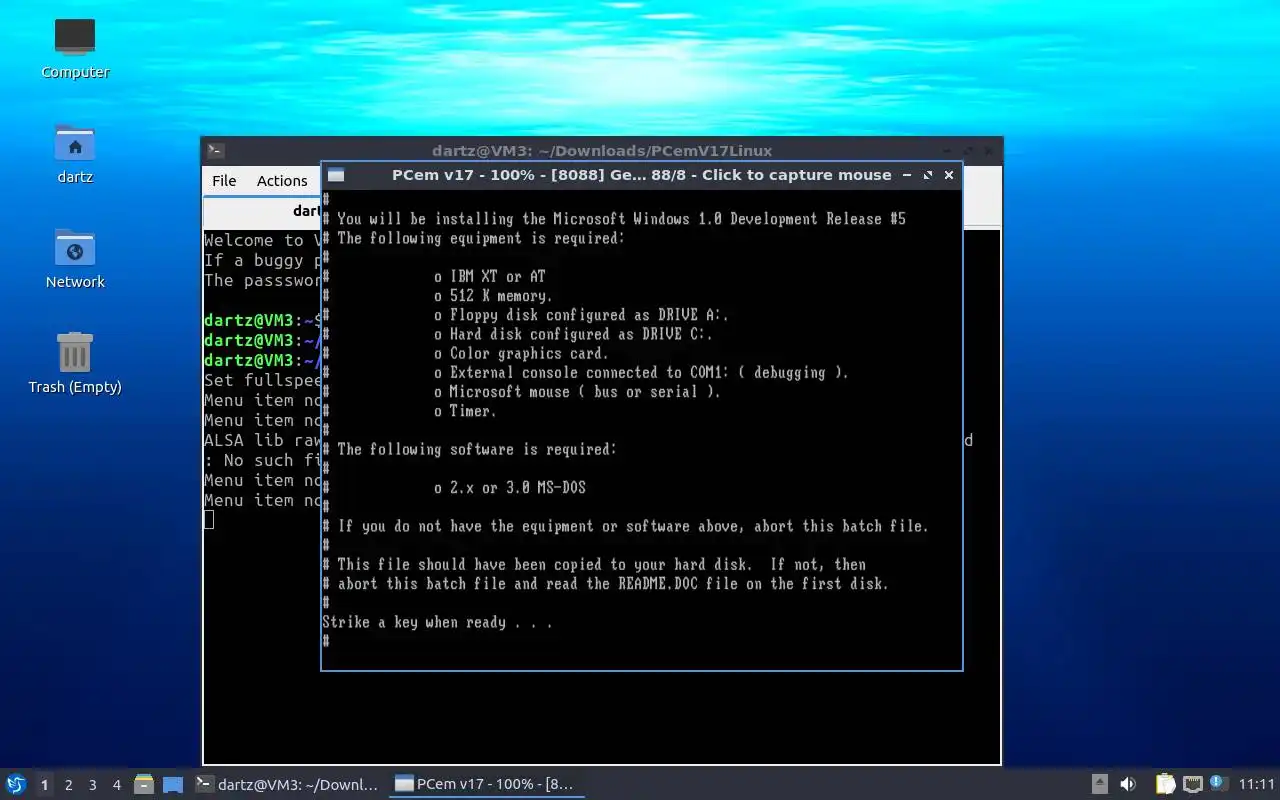1280x800 pixels.
Task: Click the '512 K memory.' line
Action: click(493, 295)
